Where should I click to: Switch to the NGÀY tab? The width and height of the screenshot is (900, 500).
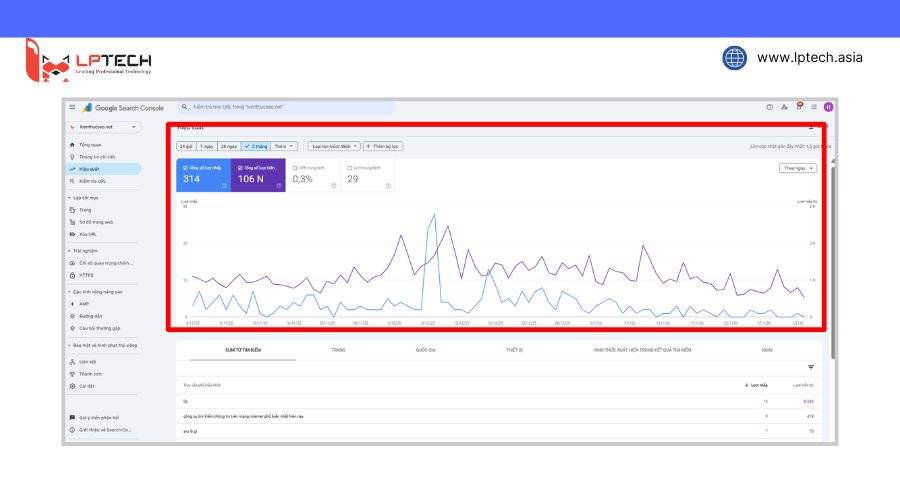pyautogui.click(x=767, y=350)
